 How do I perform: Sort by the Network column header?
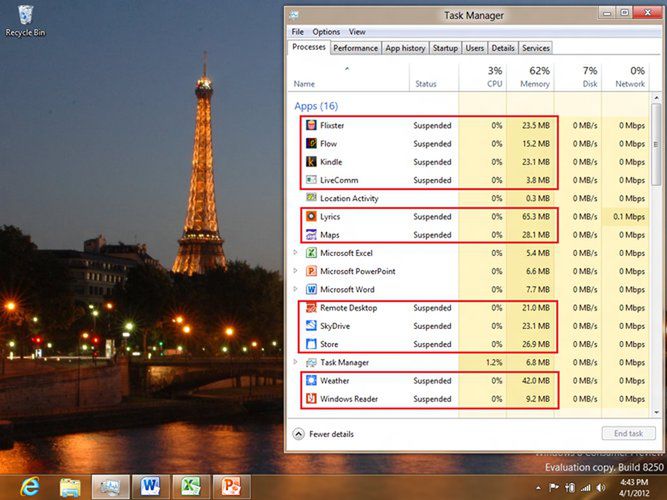[x=626, y=77]
